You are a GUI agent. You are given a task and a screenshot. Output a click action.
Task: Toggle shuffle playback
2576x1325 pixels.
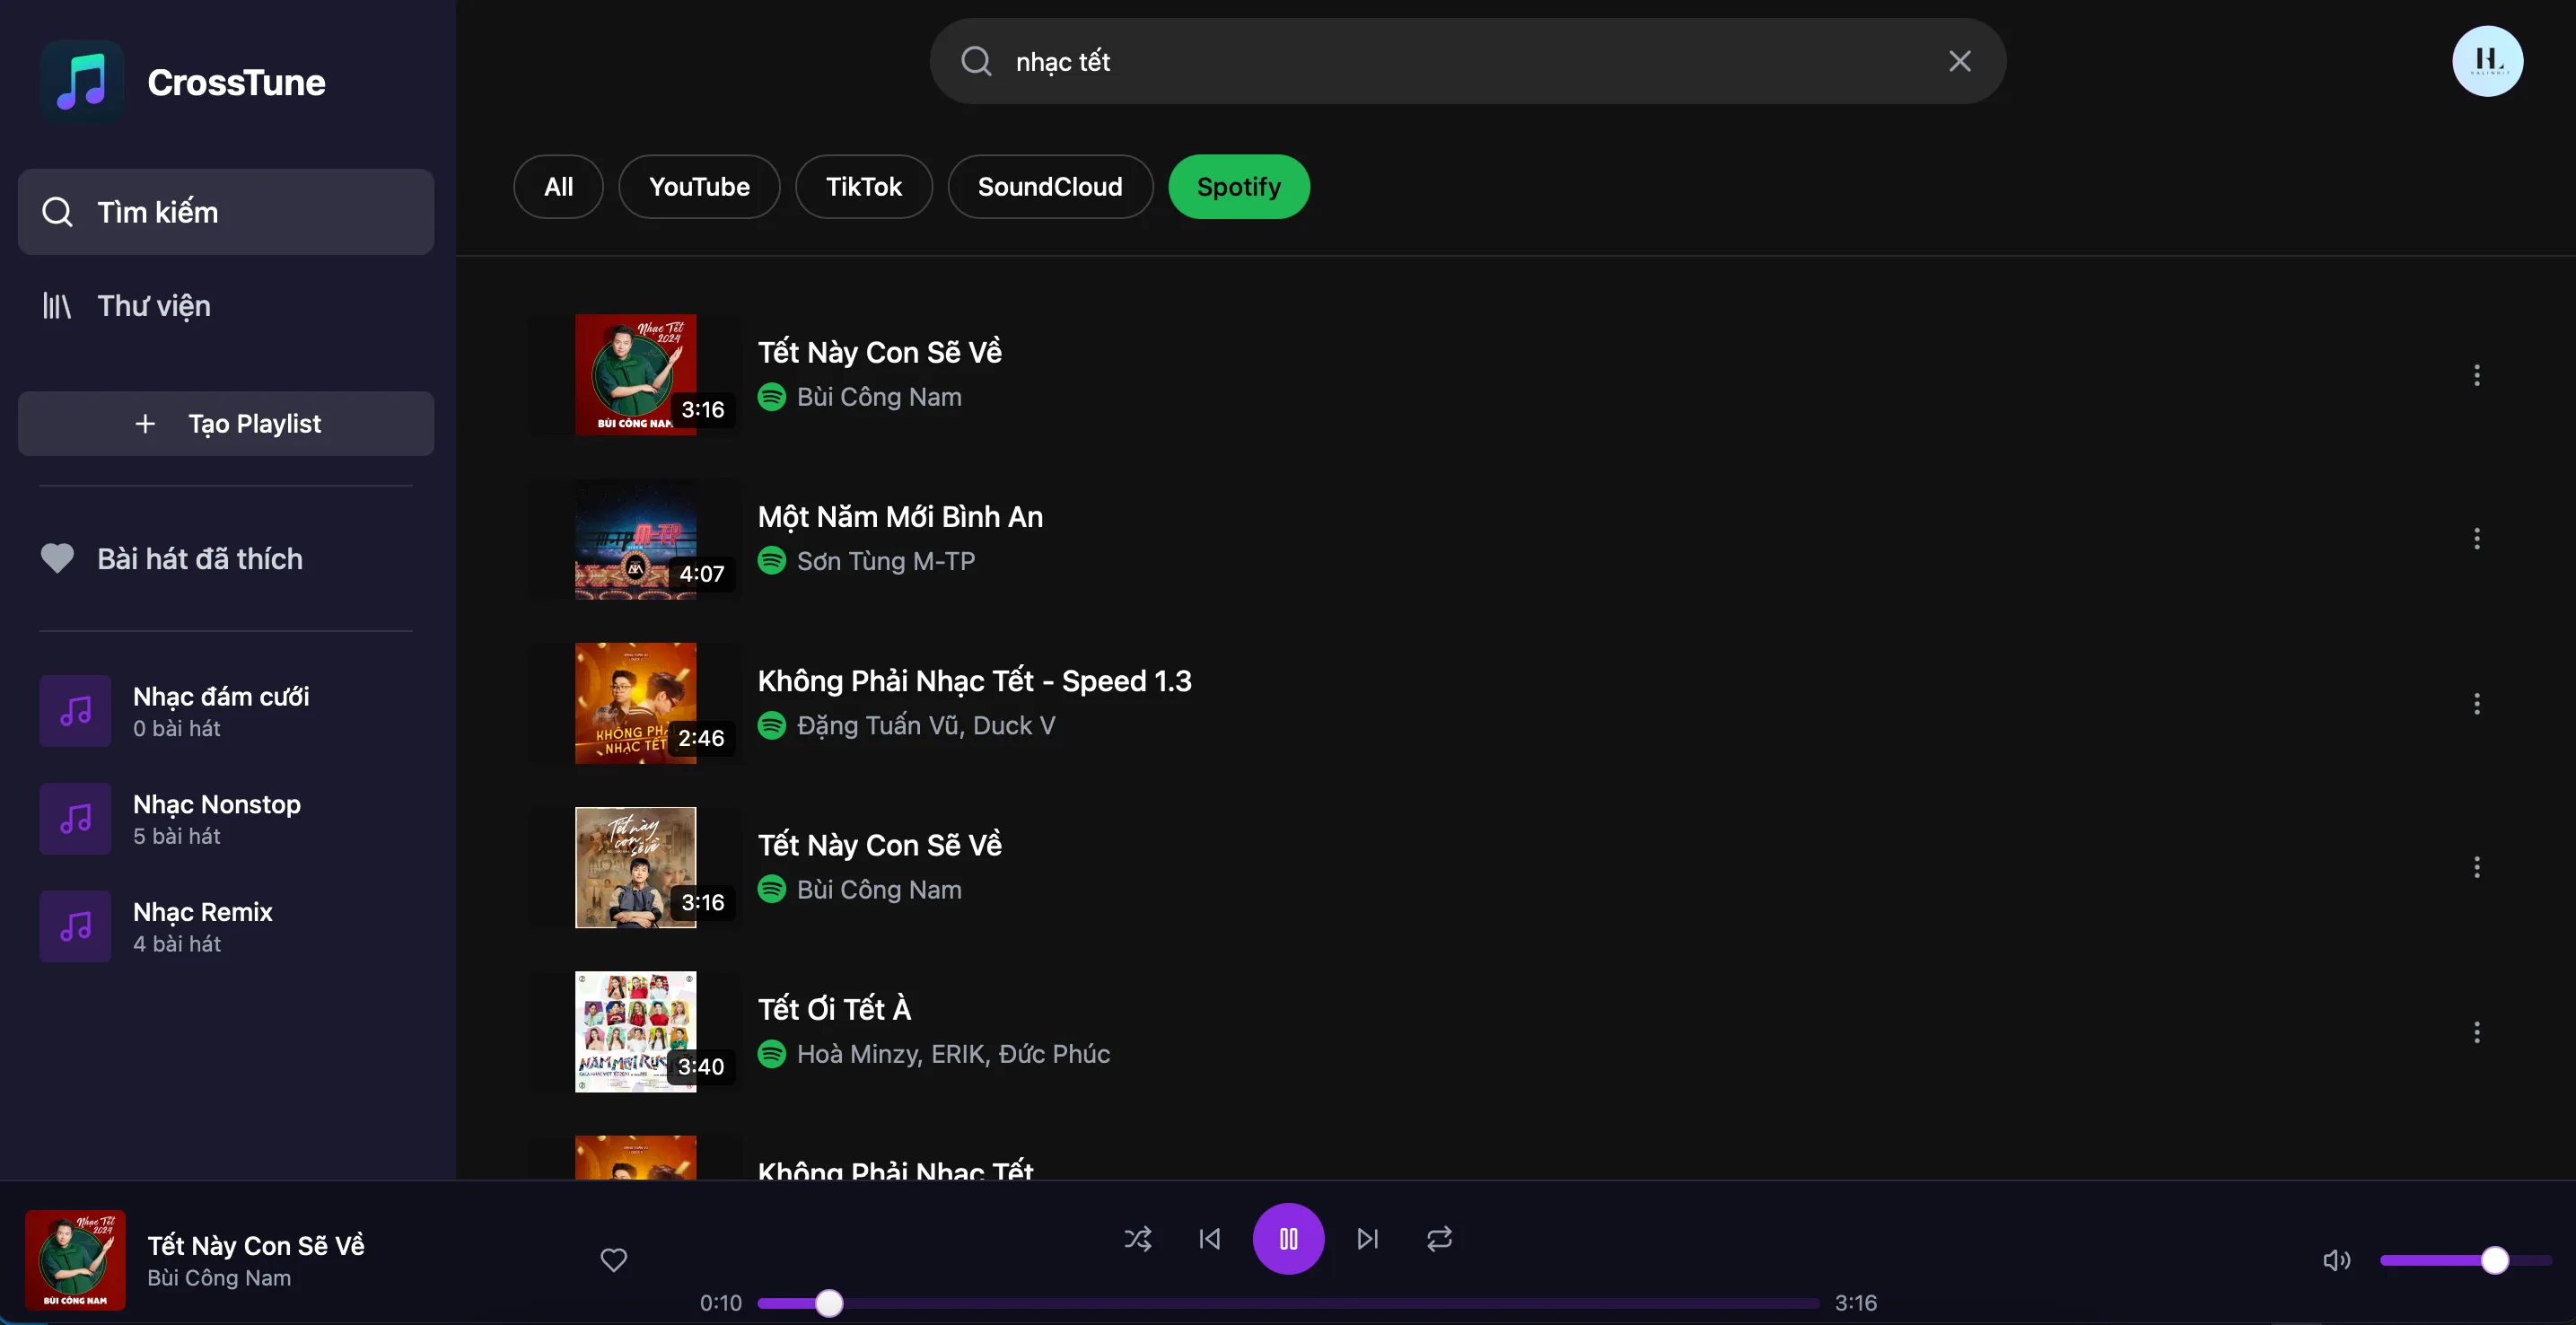(1137, 1239)
